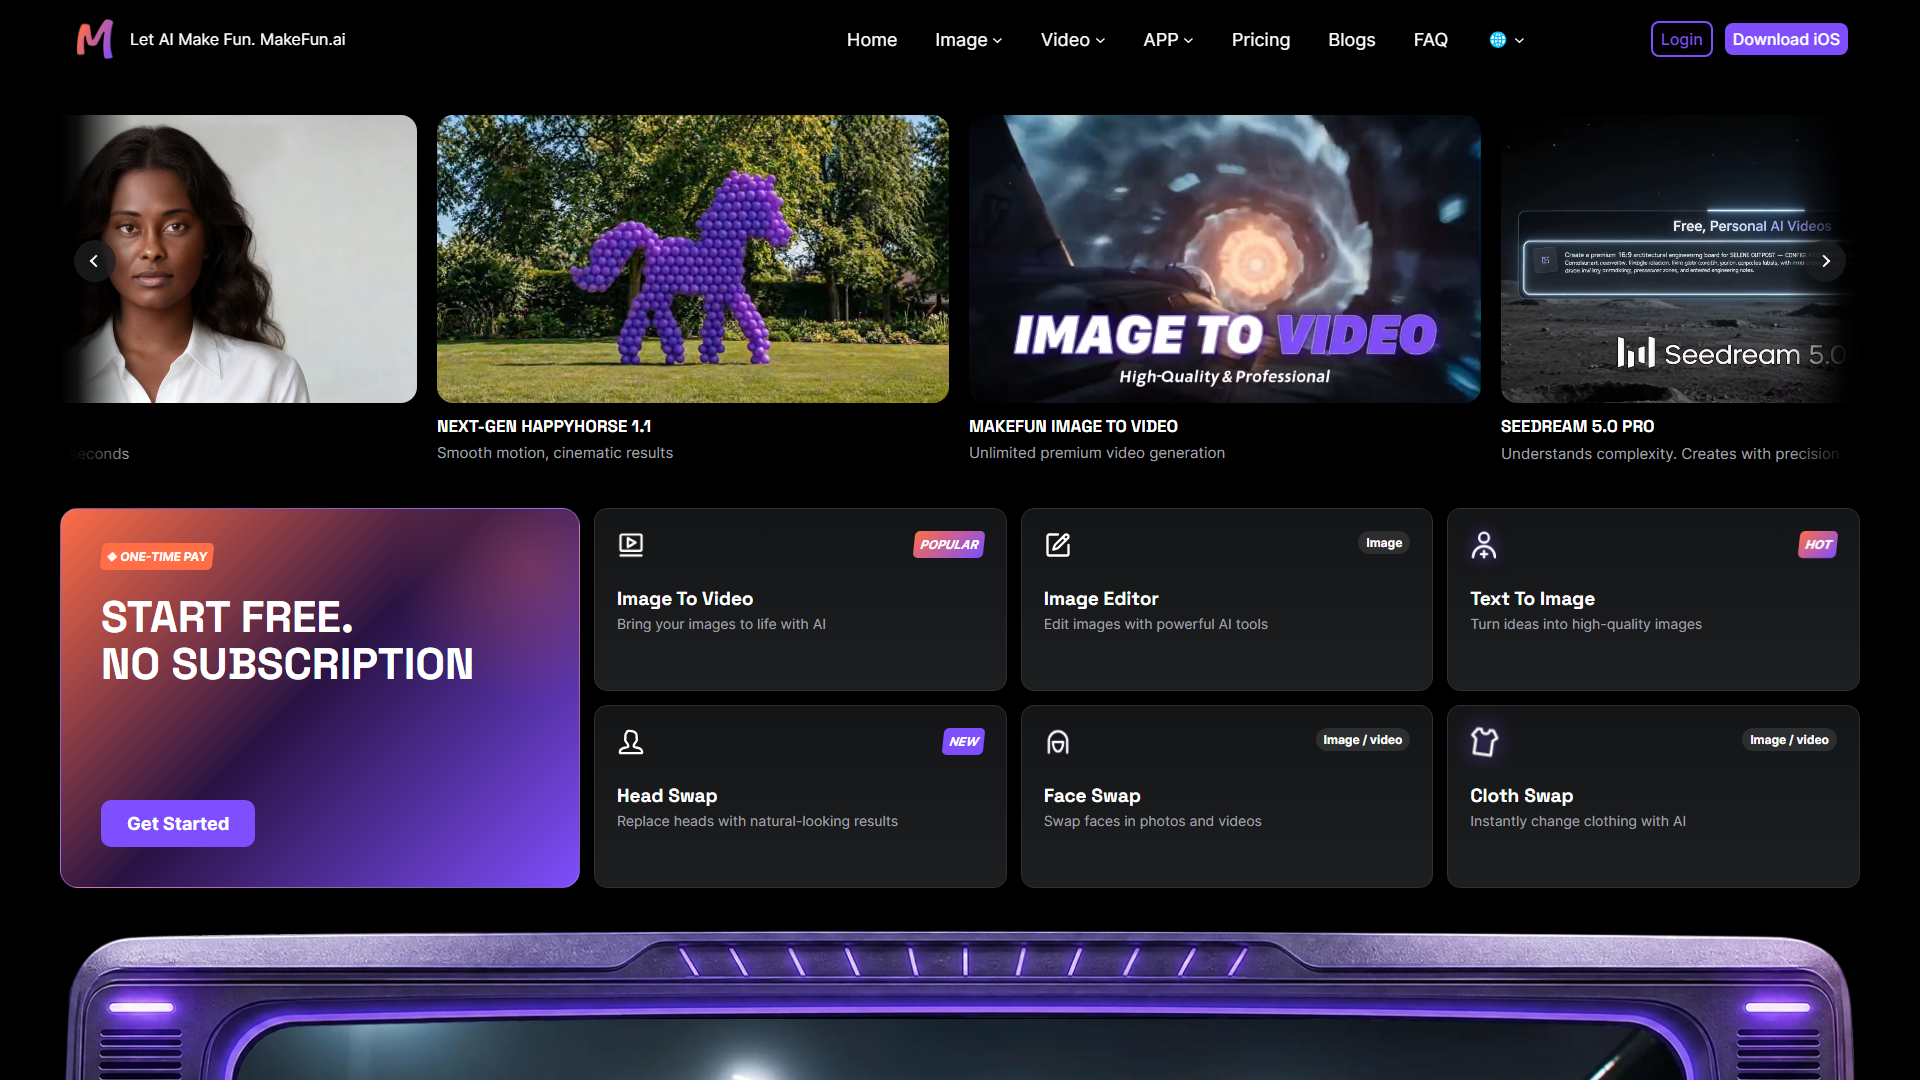Click 'Swap faces in photos and videos'
1920x1080 pixels.
(x=1152, y=821)
